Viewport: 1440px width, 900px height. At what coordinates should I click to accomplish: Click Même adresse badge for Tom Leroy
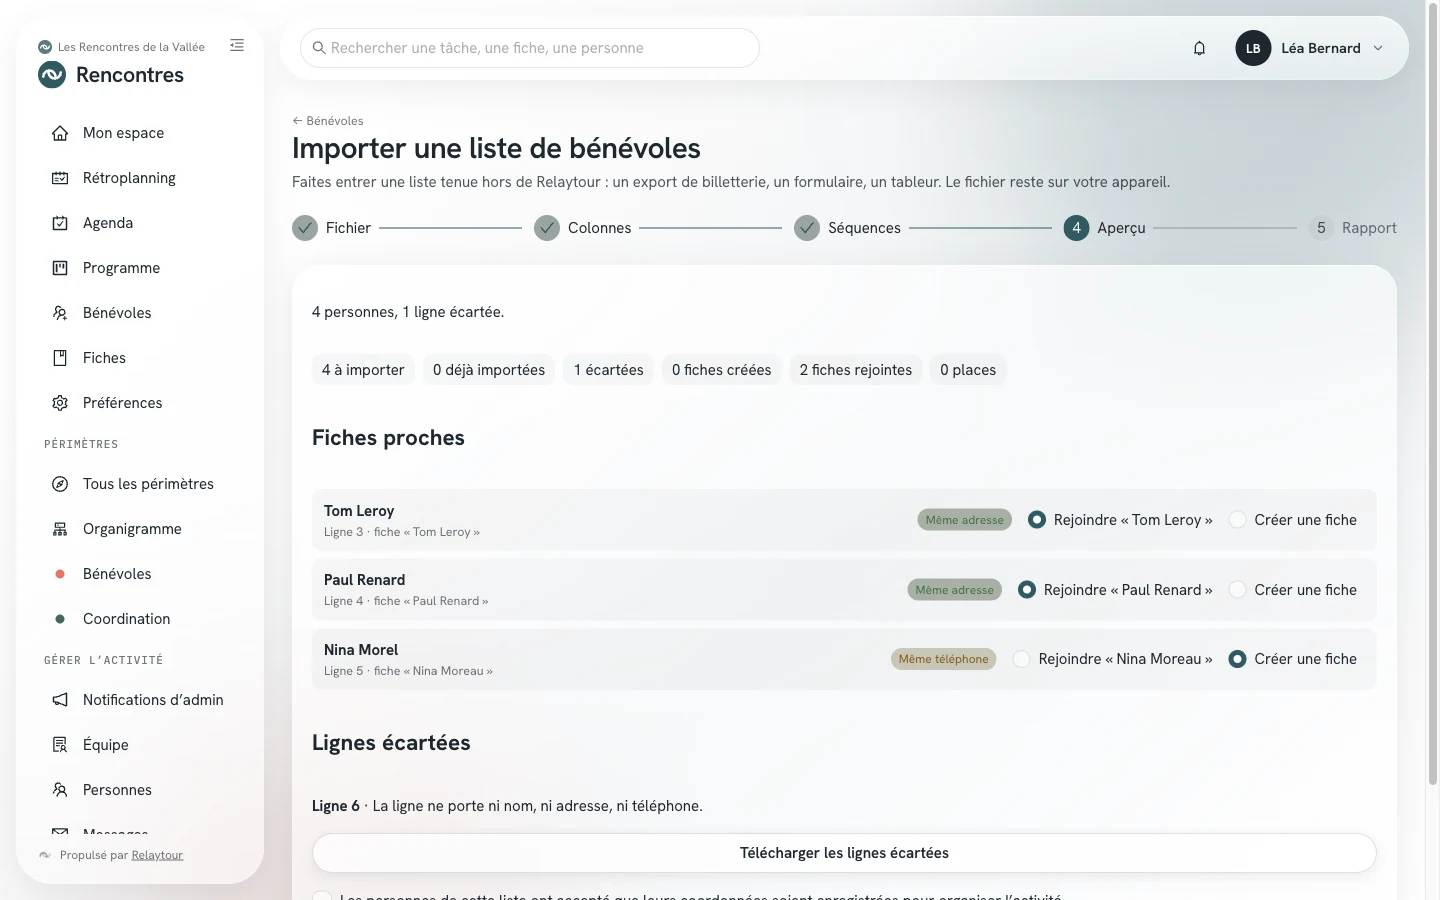click(965, 520)
